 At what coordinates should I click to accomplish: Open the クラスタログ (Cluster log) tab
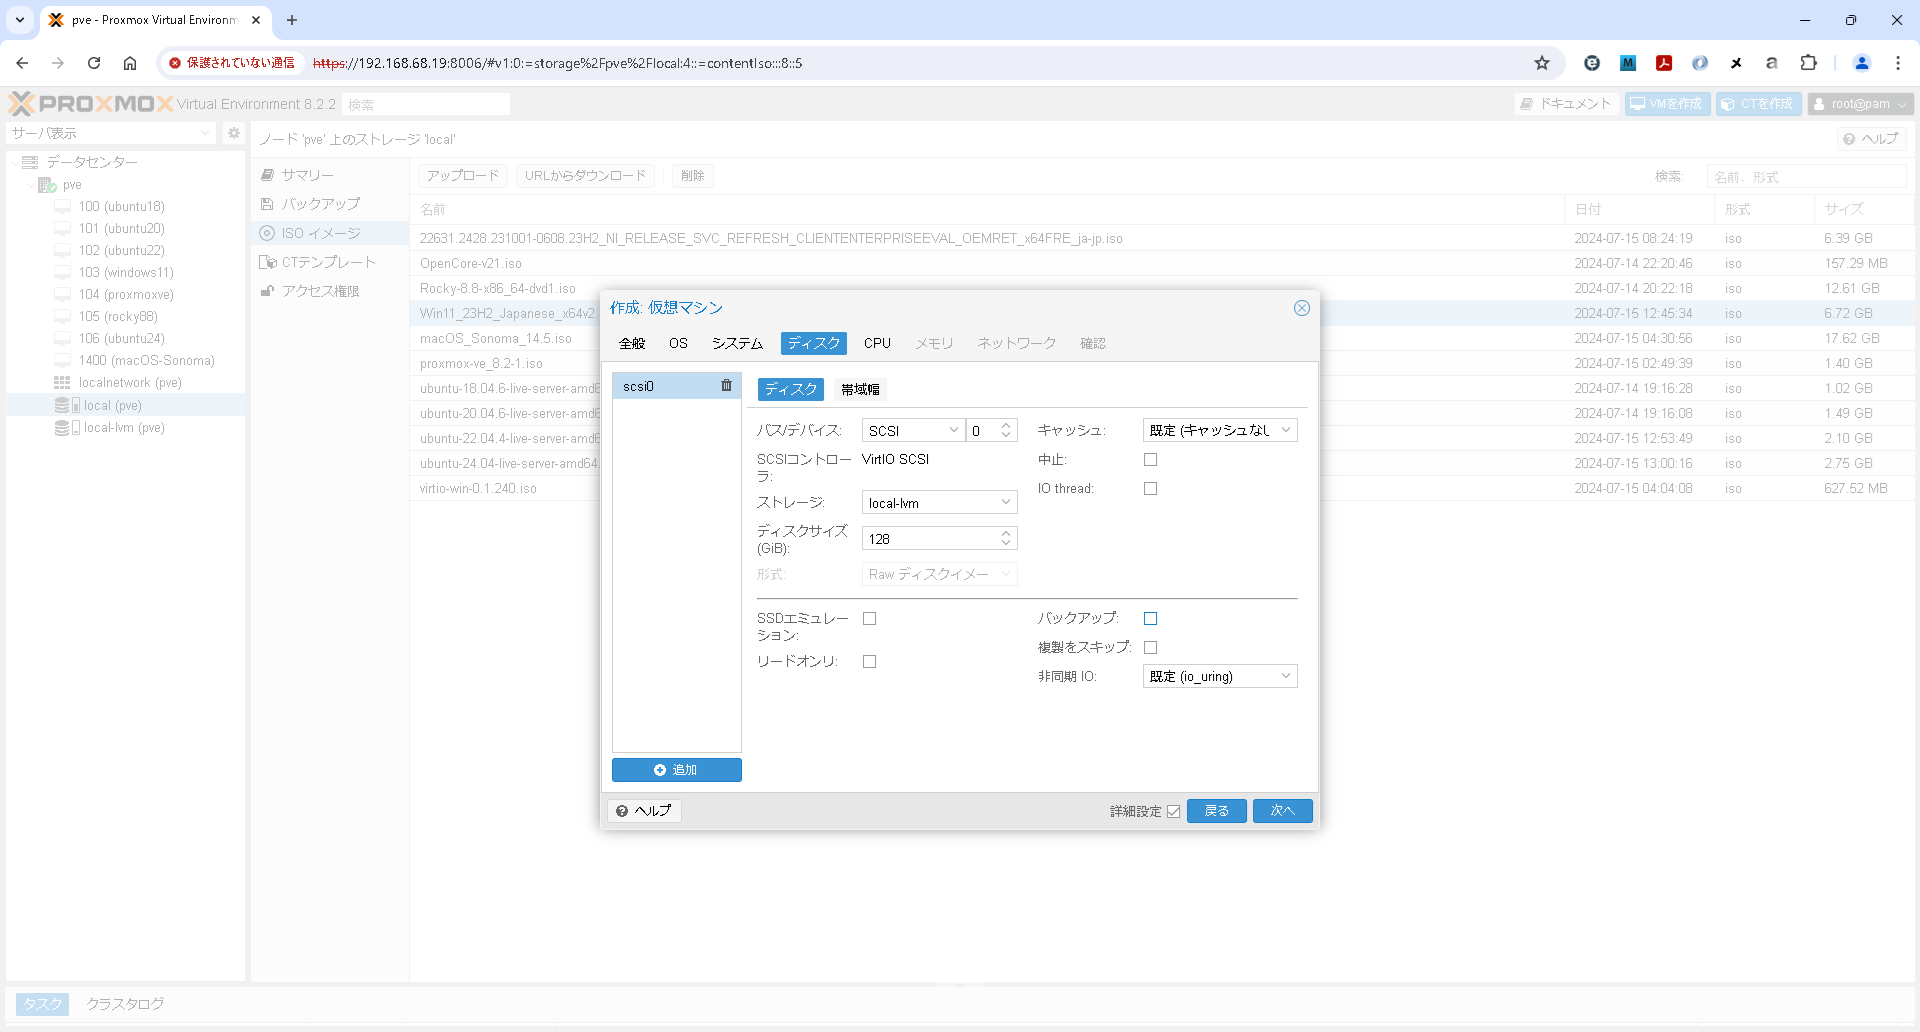[x=125, y=1004]
